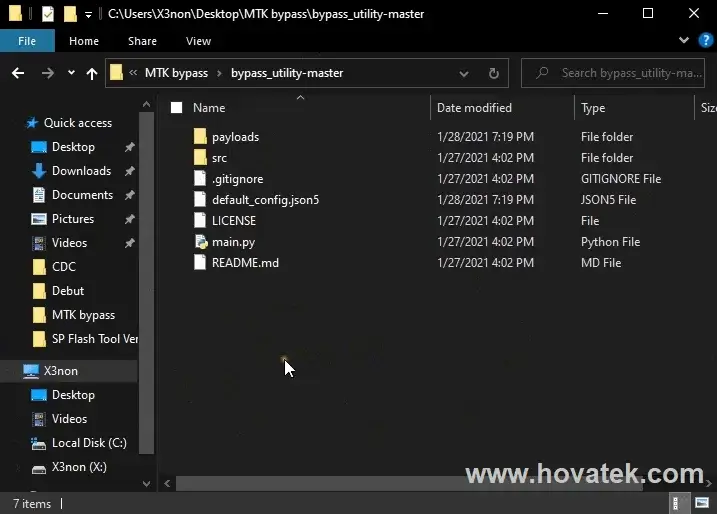The height and width of the screenshot is (514, 717).
Task: Open Customize Quick Access Toolbar dropdown
Action: pyautogui.click(x=88, y=15)
